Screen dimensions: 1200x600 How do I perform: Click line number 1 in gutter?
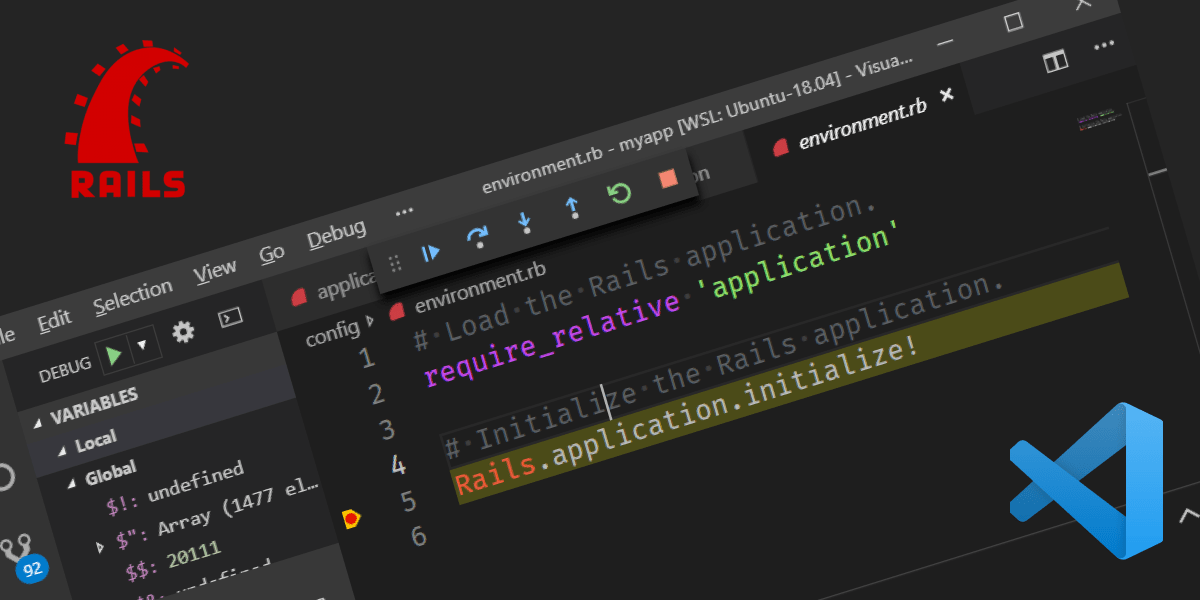(x=366, y=358)
